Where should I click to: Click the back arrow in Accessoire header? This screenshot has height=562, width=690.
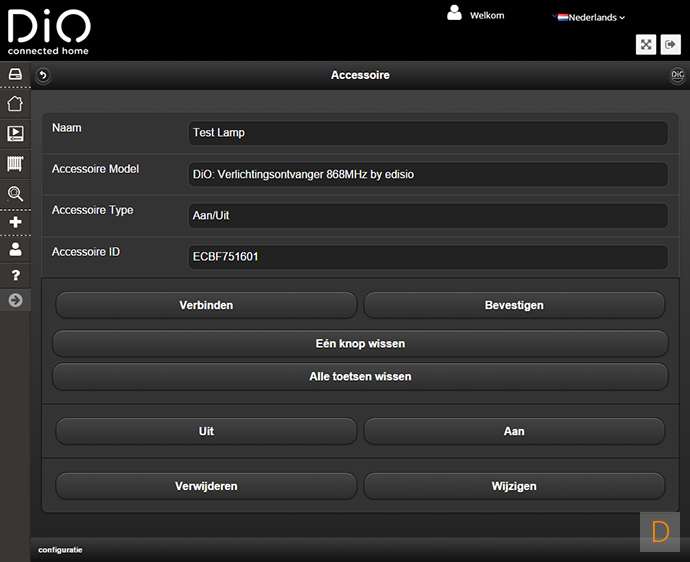43,76
